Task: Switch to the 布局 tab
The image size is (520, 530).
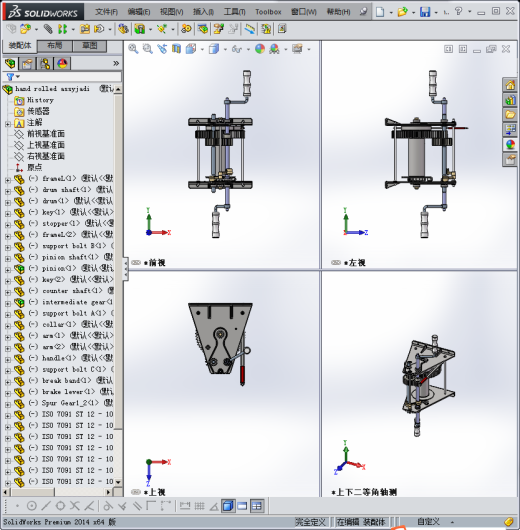Action: 55,46
